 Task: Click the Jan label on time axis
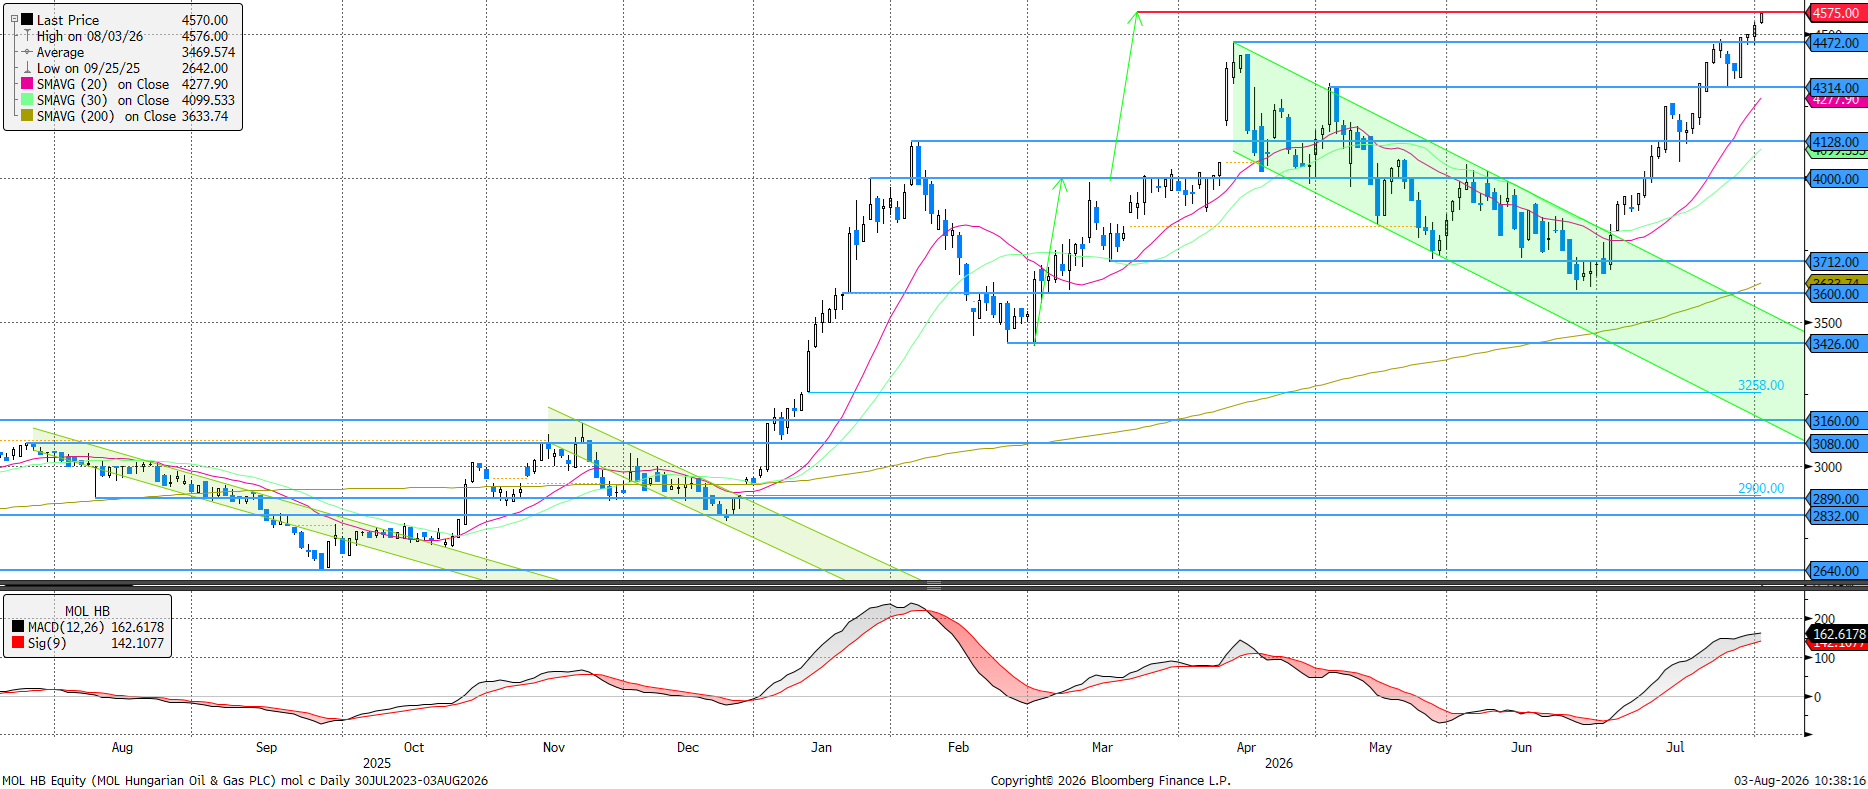(821, 747)
